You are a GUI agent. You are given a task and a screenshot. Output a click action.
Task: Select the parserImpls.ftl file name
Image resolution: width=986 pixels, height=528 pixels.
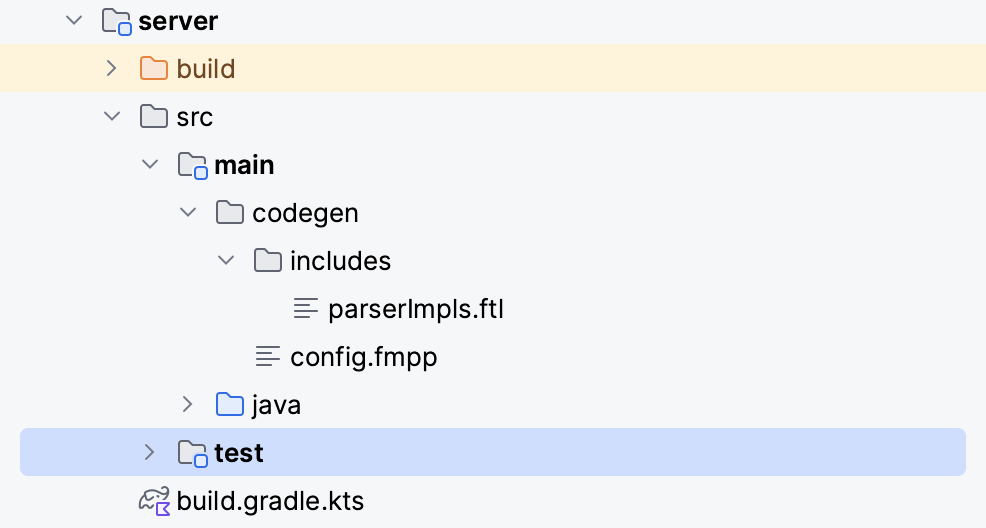[x=416, y=309]
